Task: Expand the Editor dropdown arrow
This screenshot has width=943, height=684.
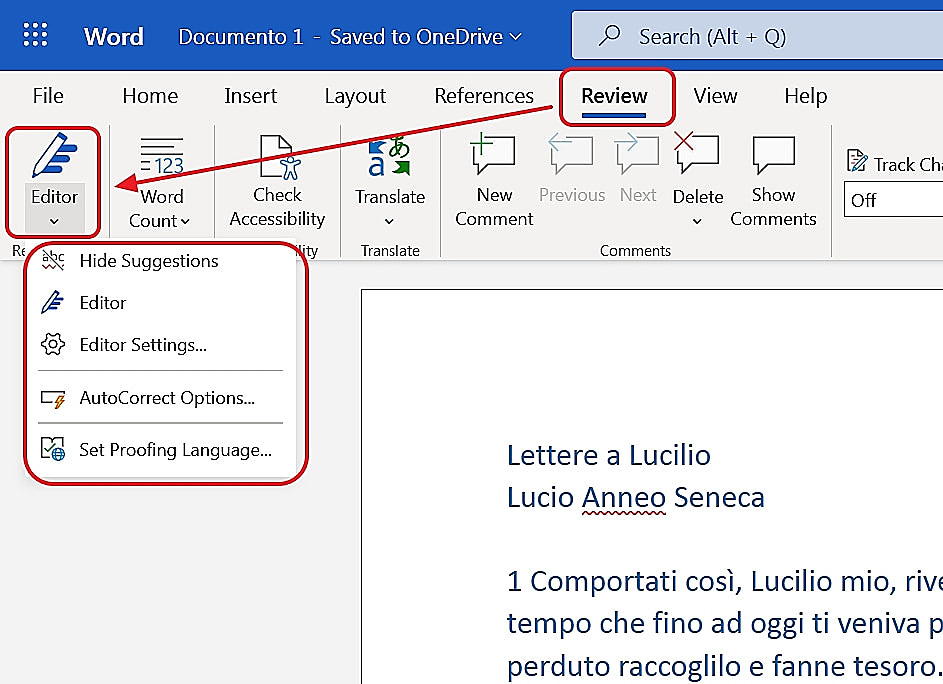Action: click(x=54, y=221)
